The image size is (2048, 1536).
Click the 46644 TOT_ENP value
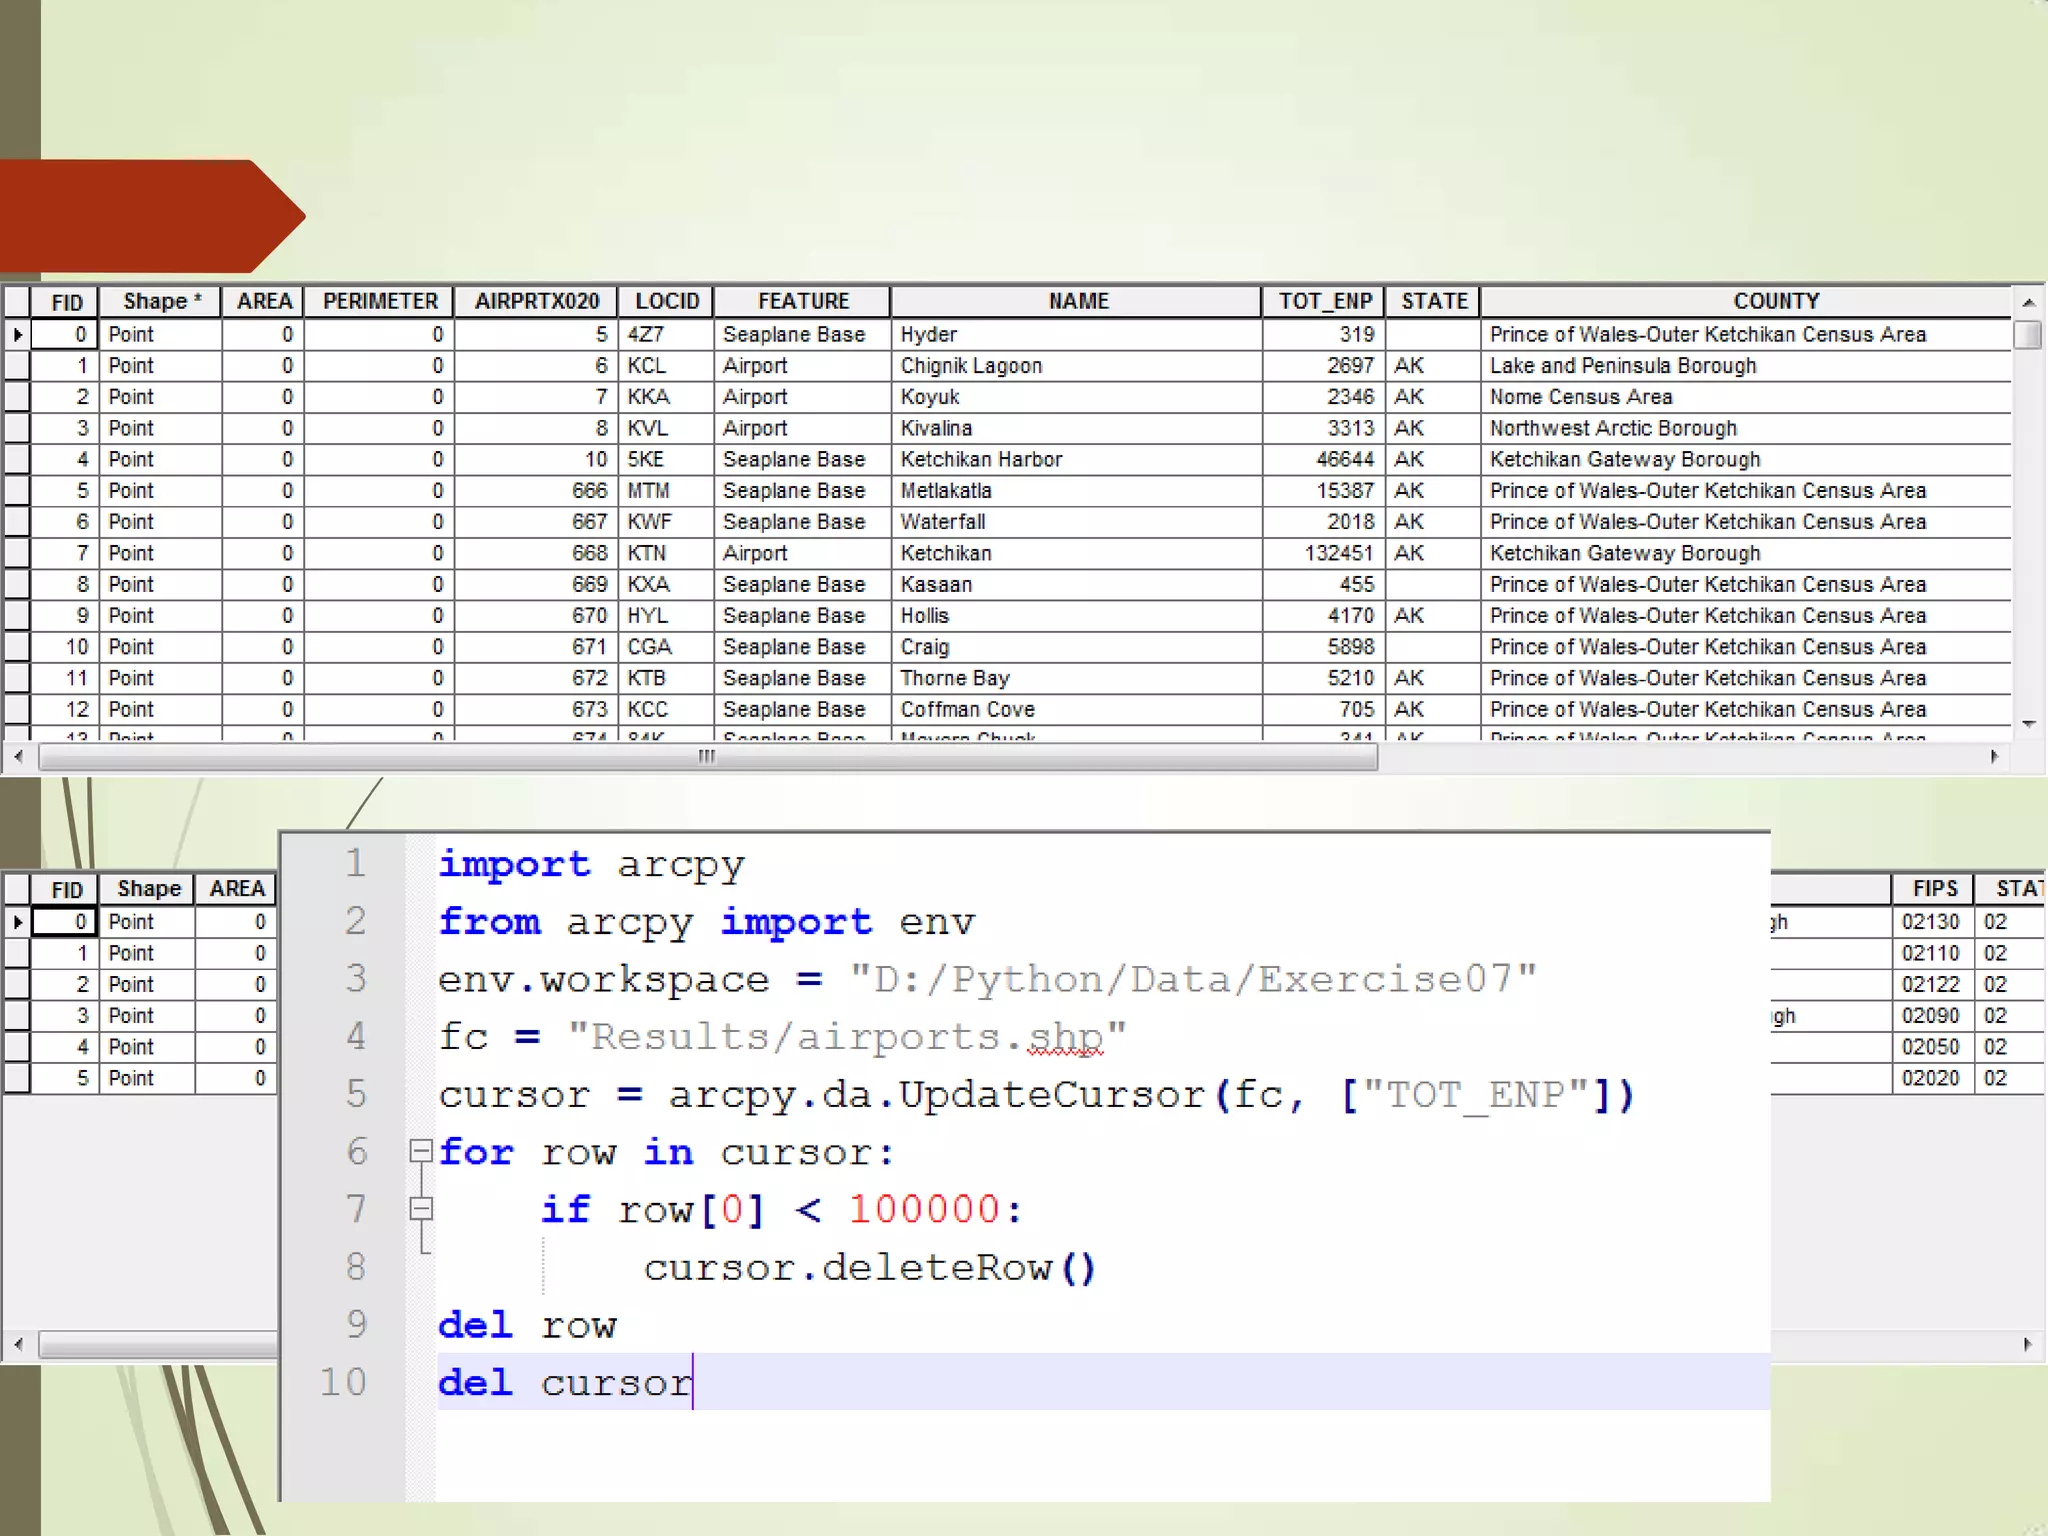1345,459
